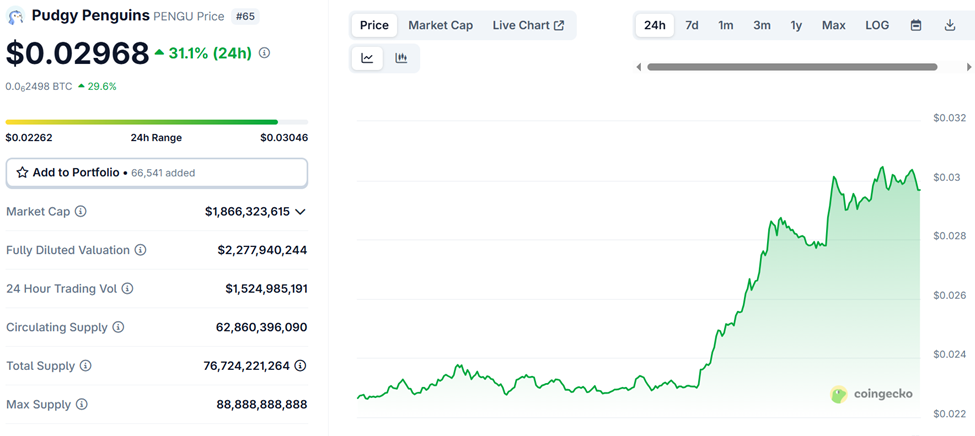Open info tooltip next to 24h percentage
Viewport: 975px width, 436px height.
264,53
